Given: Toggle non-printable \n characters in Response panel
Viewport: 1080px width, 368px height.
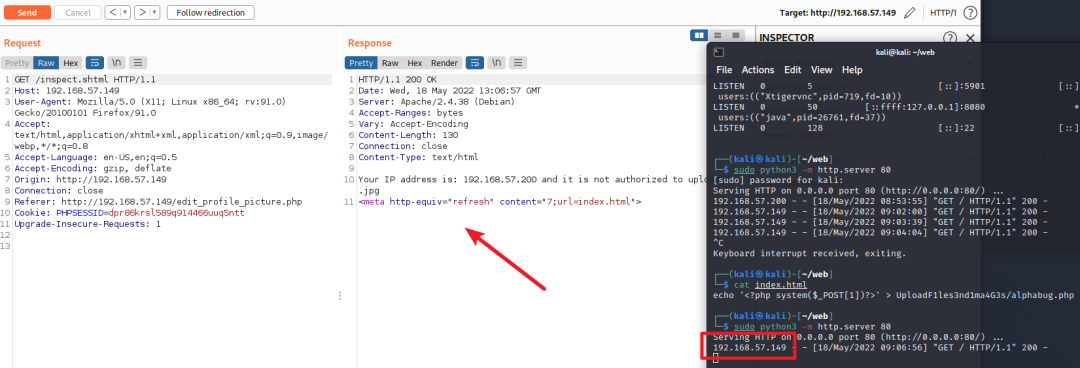Looking at the screenshot, I should click(496, 63).
